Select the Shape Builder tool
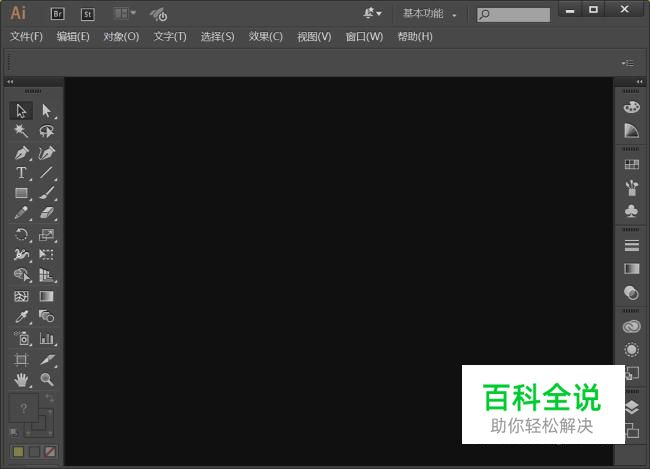This screenshot has height=469, width=650. (x=21, y=275)
